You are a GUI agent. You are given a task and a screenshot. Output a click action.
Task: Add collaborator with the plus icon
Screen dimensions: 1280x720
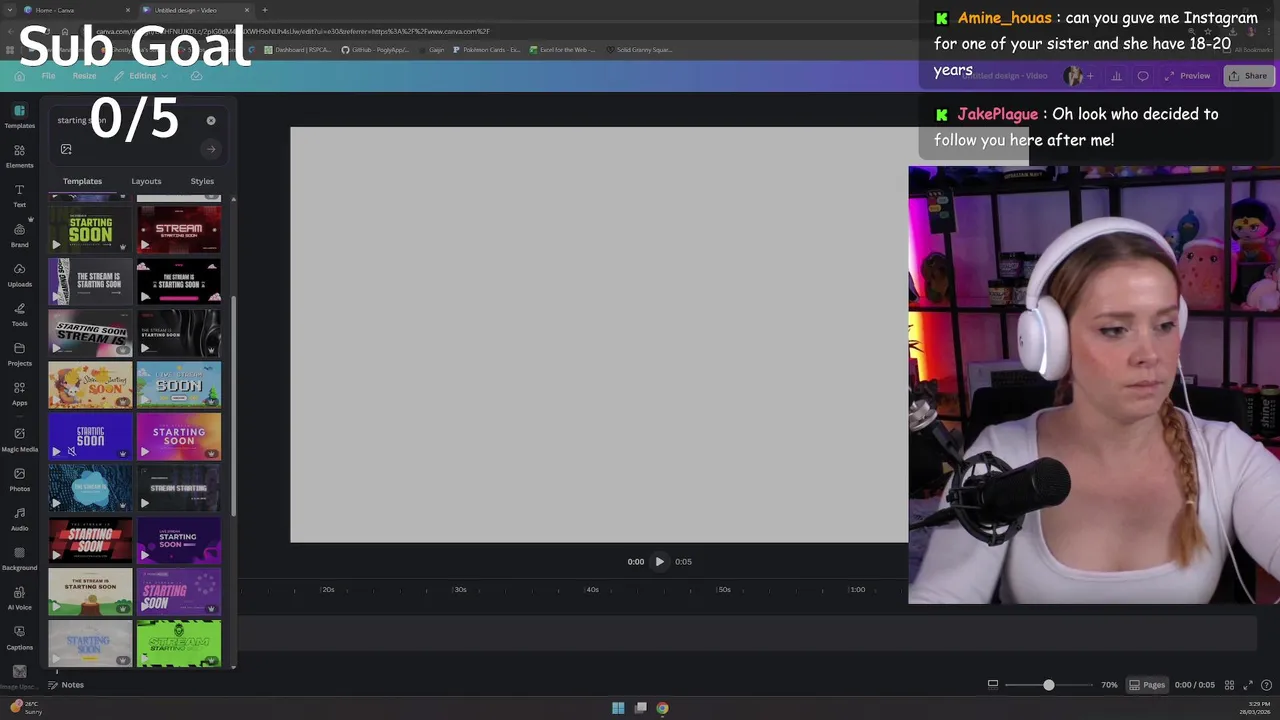(x=1090, y=76)
